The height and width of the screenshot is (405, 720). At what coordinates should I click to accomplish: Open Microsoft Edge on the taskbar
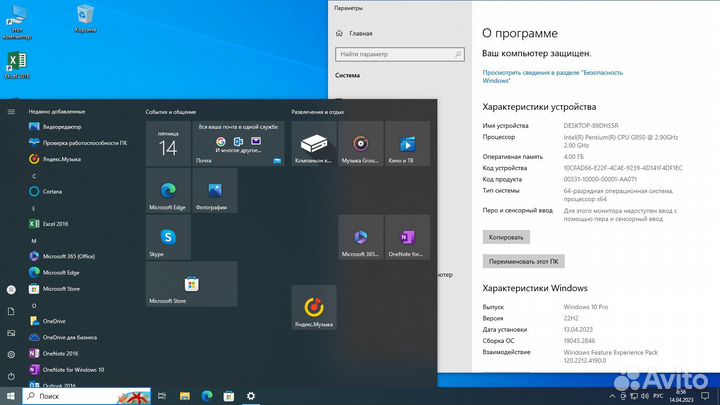[207, 396]
